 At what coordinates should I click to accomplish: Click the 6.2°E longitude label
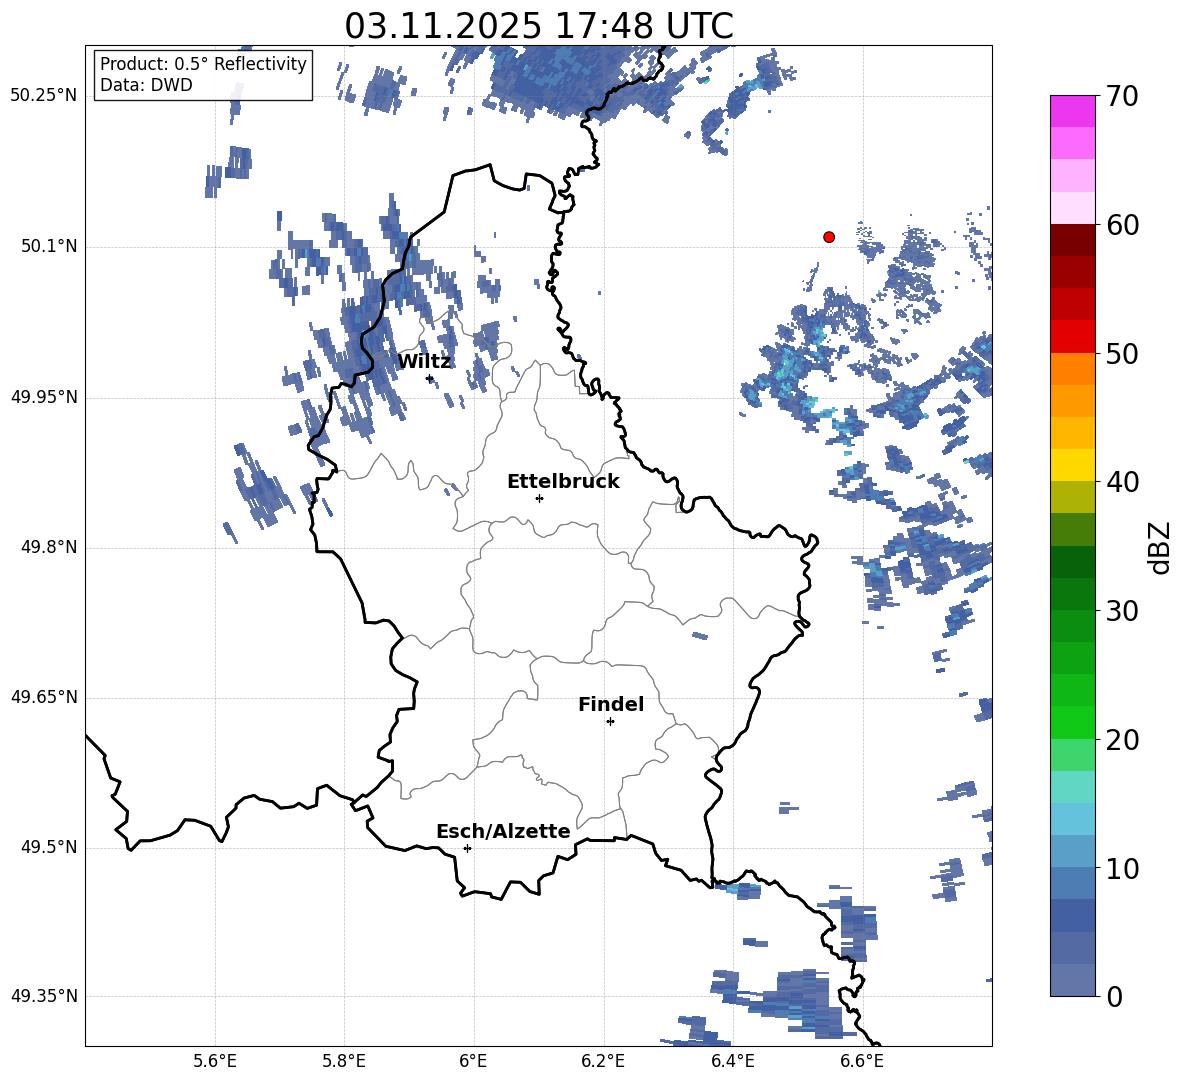point(603,1061)
